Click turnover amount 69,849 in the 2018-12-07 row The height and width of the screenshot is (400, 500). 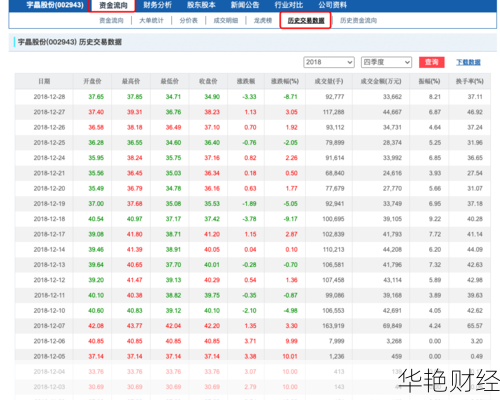coord(392,326)
